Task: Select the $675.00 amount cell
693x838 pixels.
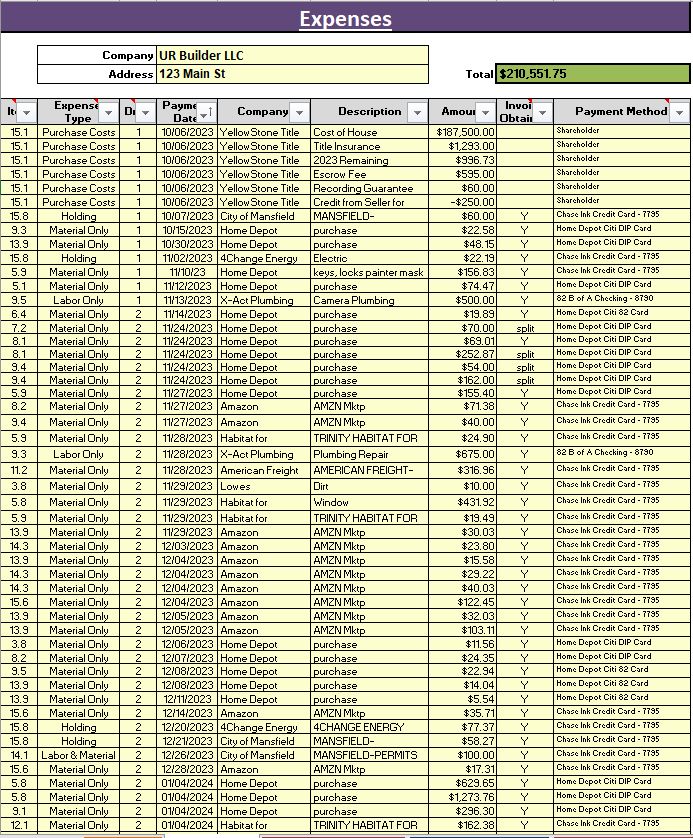Action: (463, 454)
